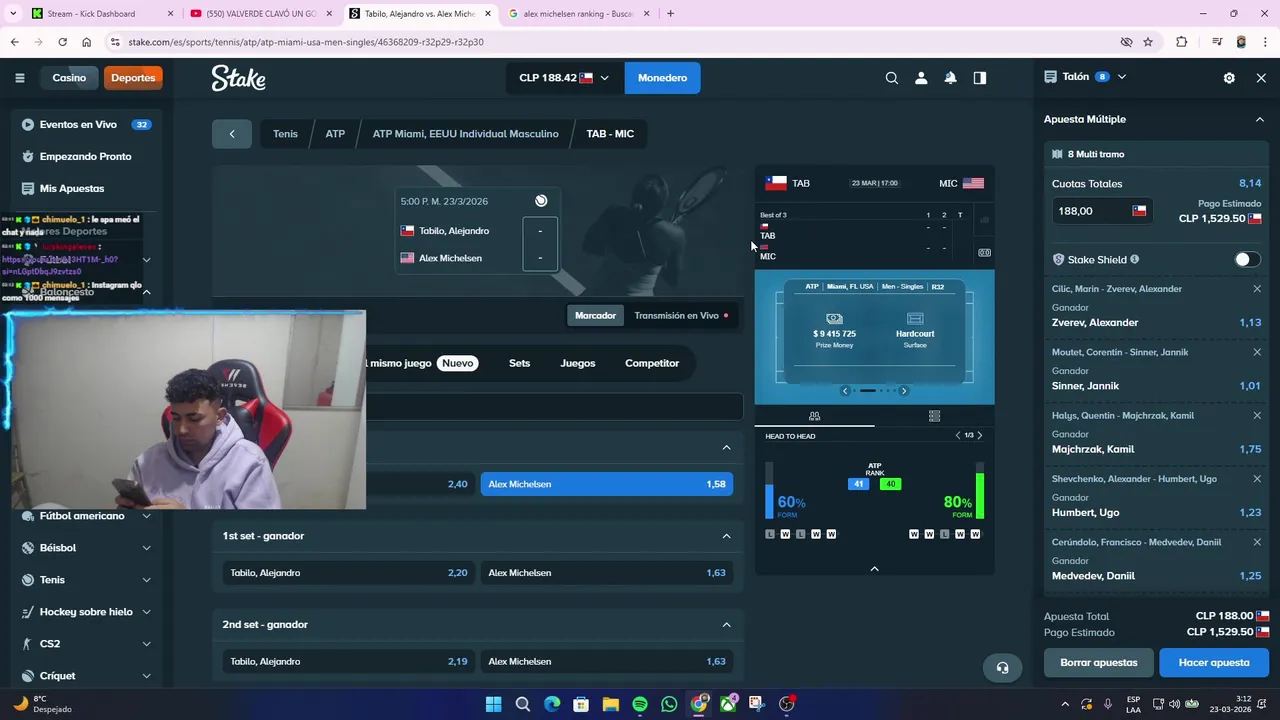Close the bet slip panel
1280x720 pixels.
[1261, 77]
